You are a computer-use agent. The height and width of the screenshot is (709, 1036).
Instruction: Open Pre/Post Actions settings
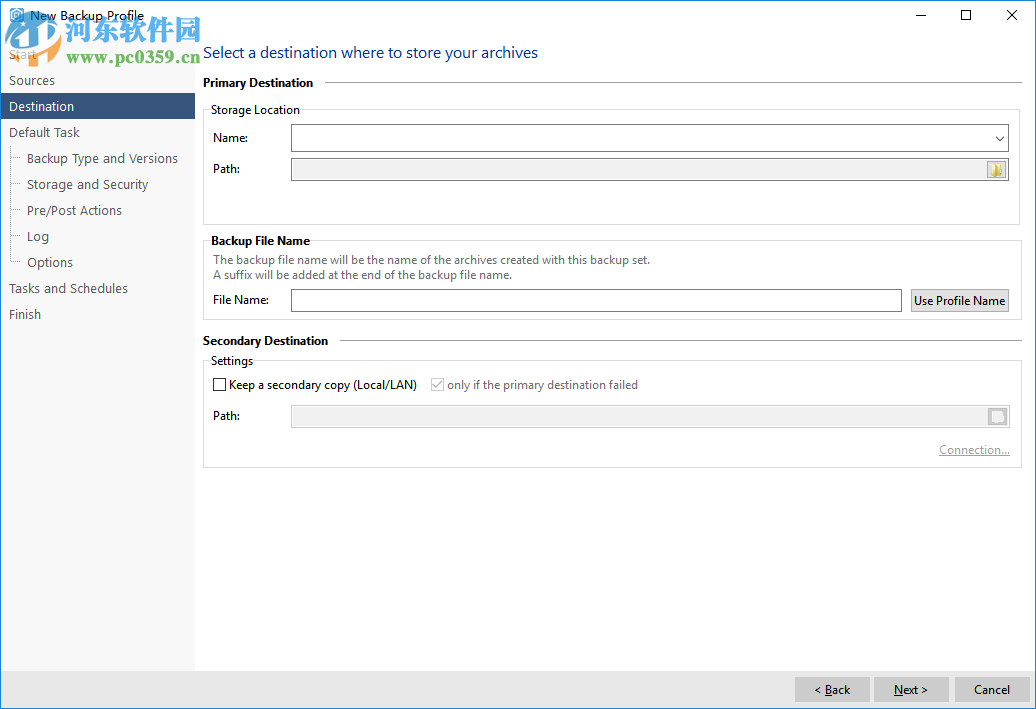tap(74, 211)
